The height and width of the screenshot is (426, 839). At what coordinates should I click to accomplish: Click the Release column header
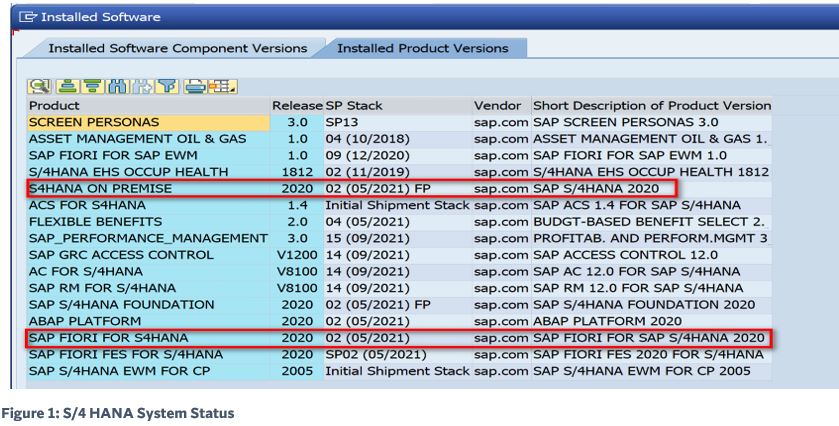(297, 105)
